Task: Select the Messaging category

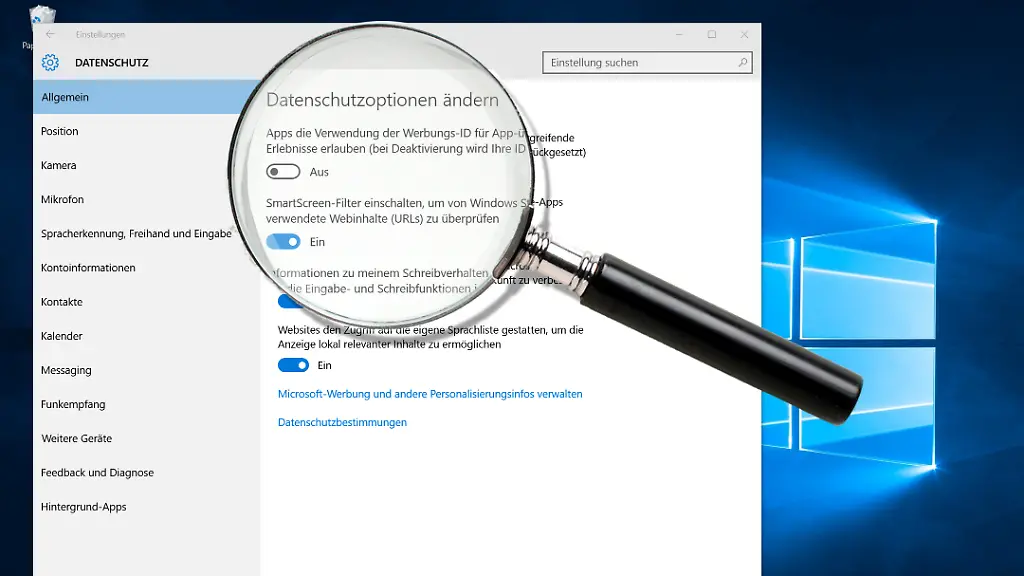Action: [x=65, y=370]
